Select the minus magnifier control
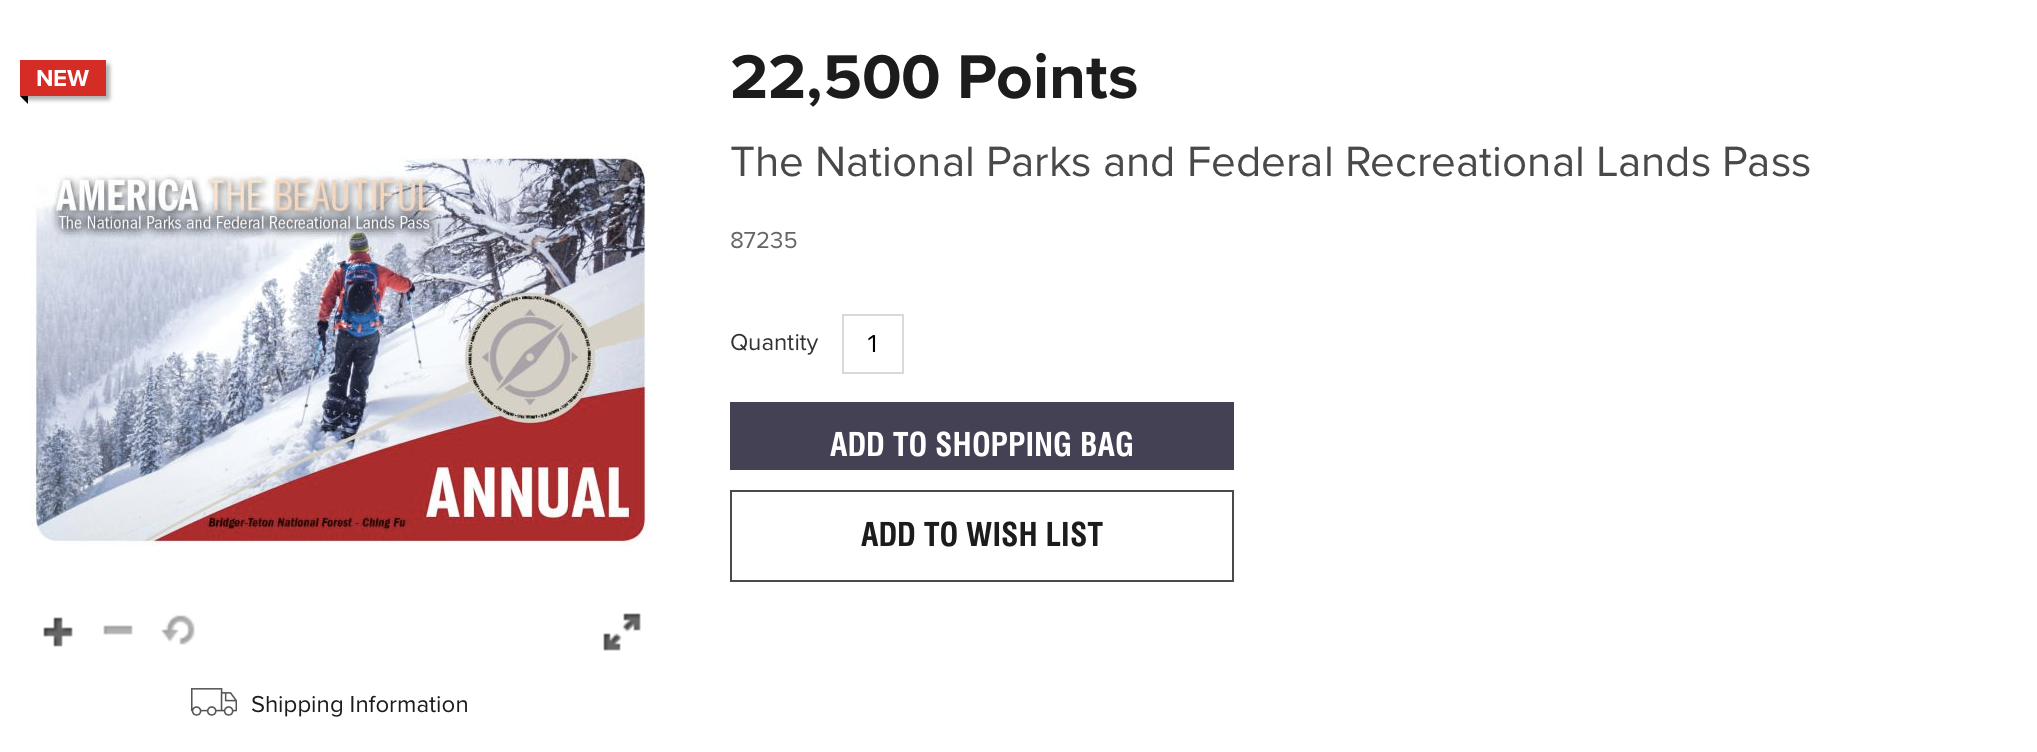The width and height of the screenshot is (2037, 752). click(118, 630)
